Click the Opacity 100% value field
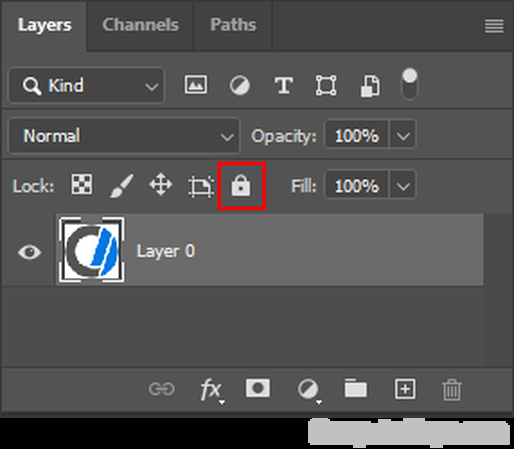This screenshot has width=514, height=449. coord(356,135)
